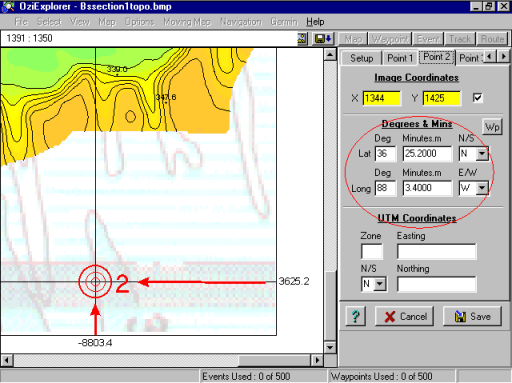The image size is (512, 383).
Task: Click the question mark help button
Action: tap(356, 316)
